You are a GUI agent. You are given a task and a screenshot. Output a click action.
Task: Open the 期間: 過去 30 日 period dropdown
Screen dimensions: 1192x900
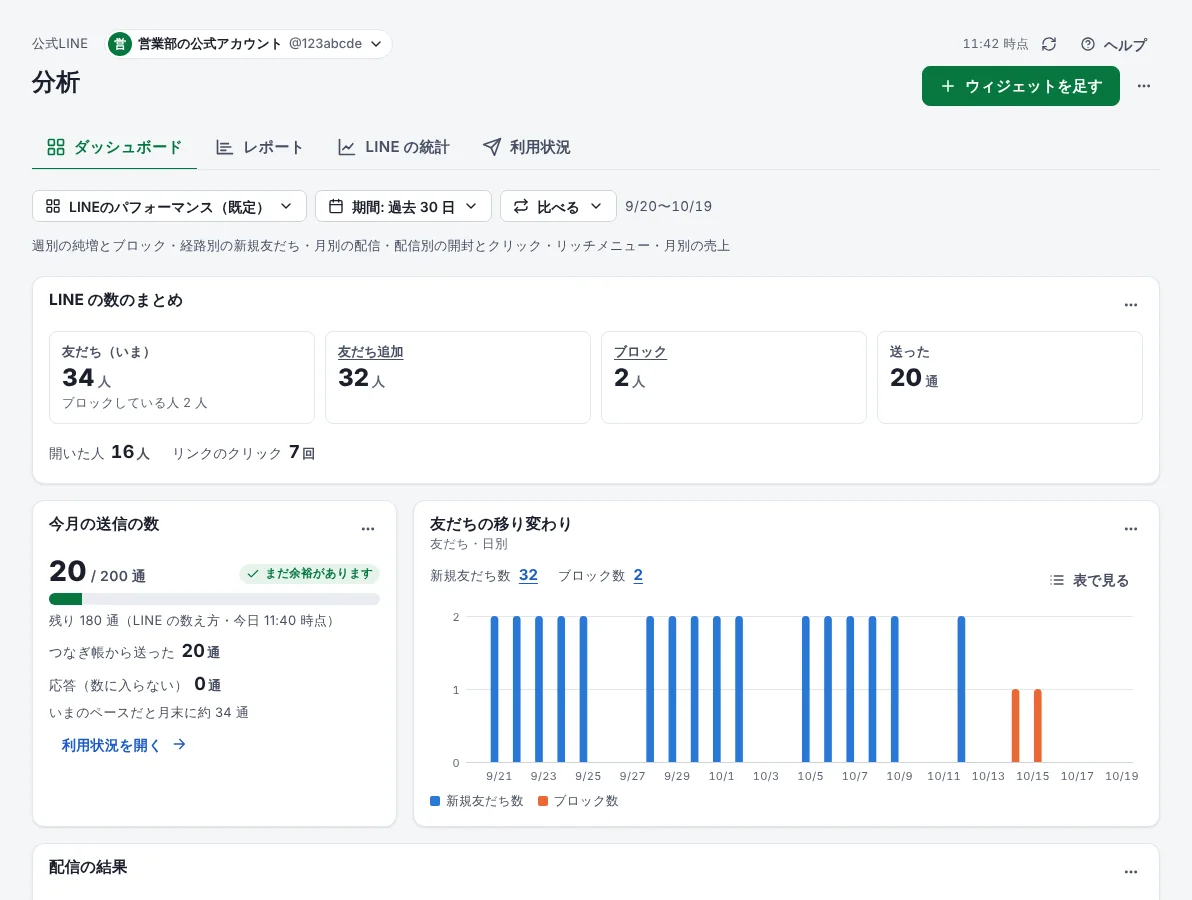[x=403, y=207]
